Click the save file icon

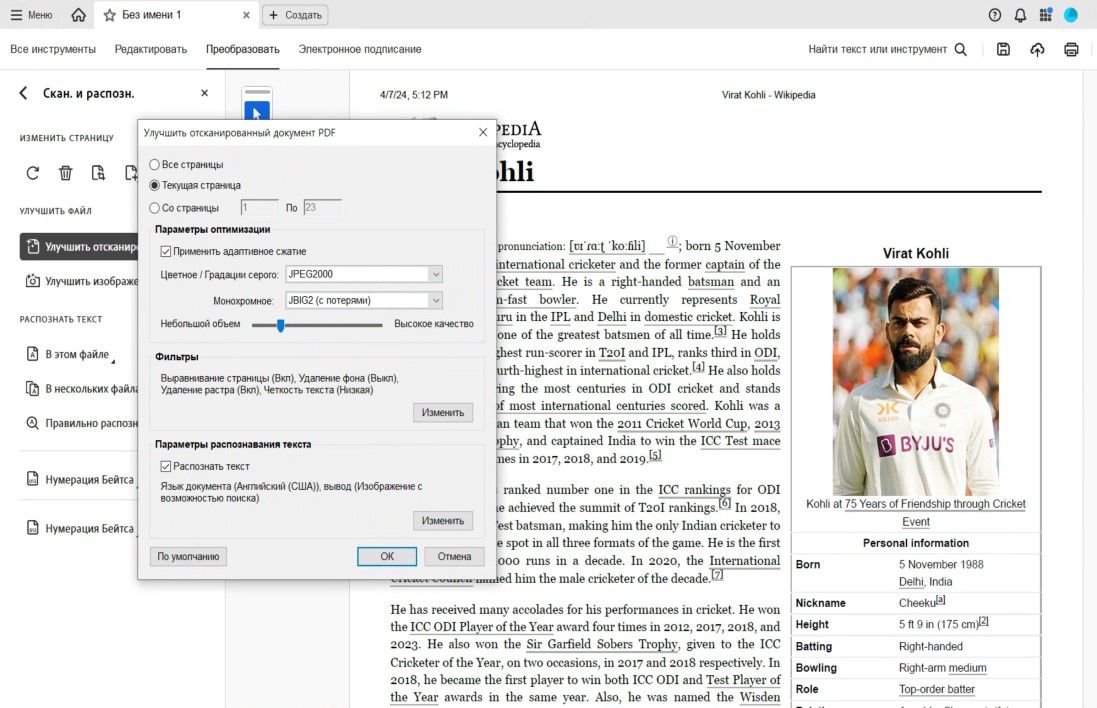pos(1003,48)
